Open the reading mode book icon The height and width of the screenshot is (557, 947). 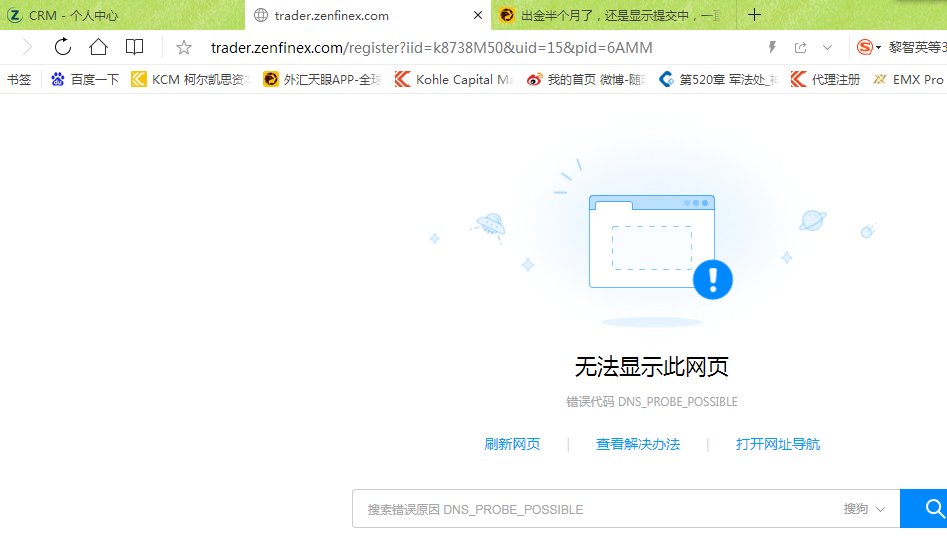[x=134, y=47]
